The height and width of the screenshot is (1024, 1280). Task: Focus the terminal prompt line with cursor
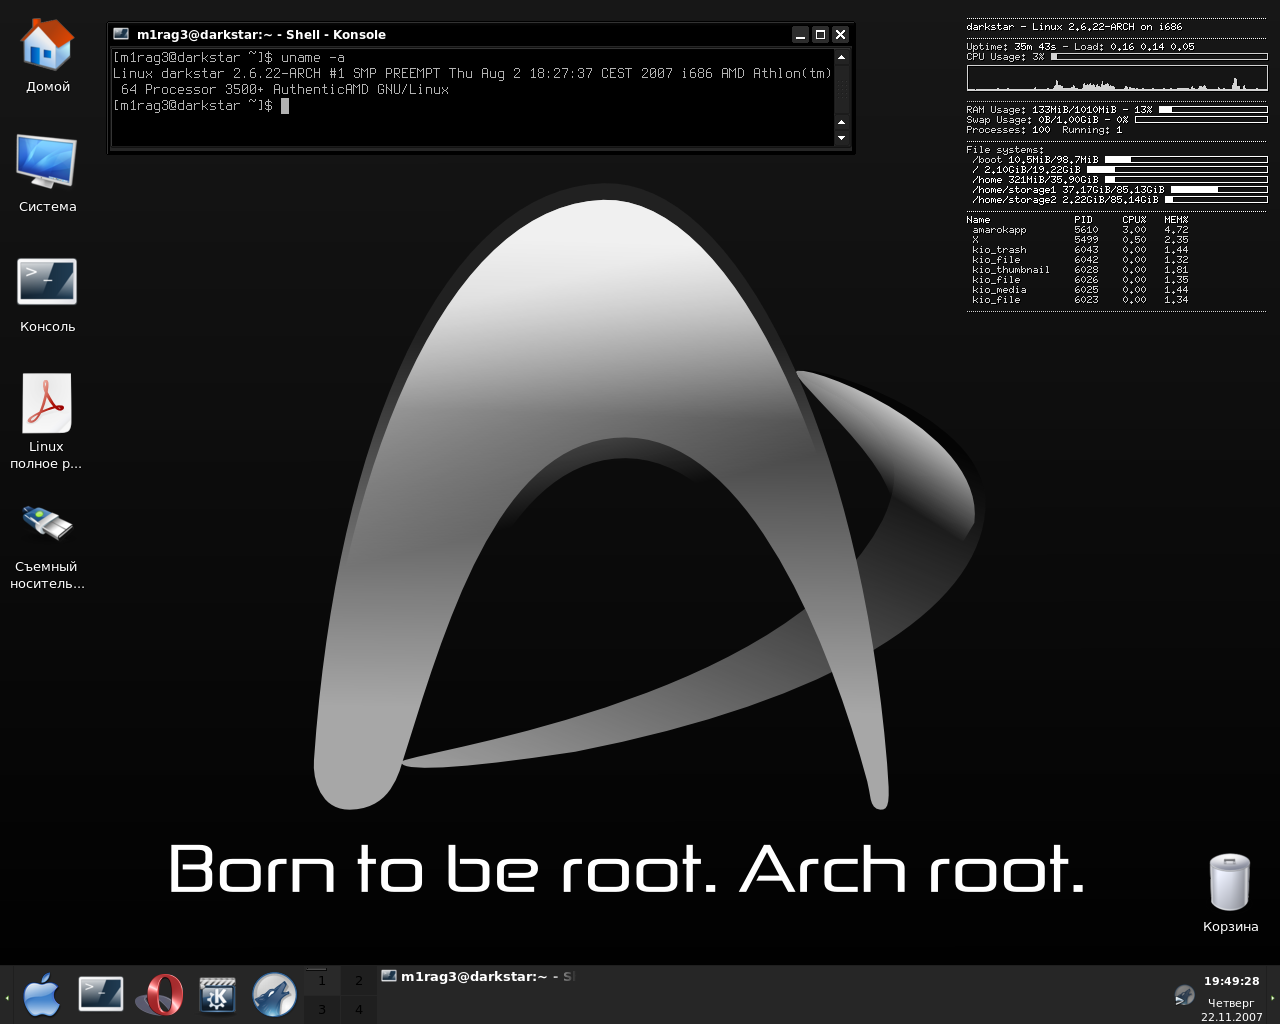click(201, 105)
